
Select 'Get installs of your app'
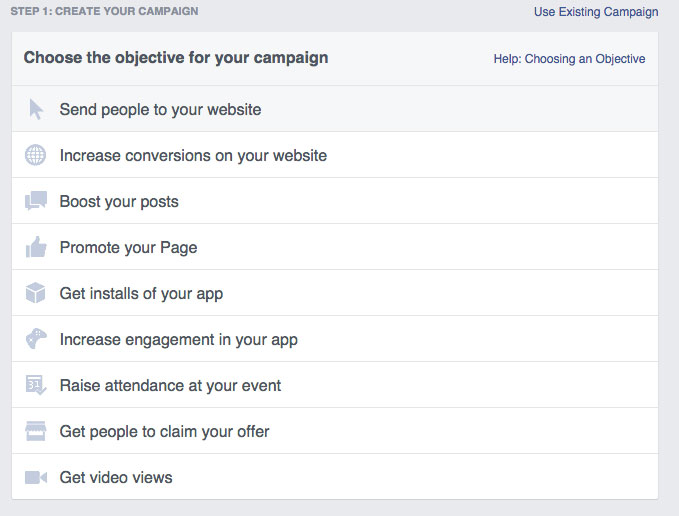[335, 293]
